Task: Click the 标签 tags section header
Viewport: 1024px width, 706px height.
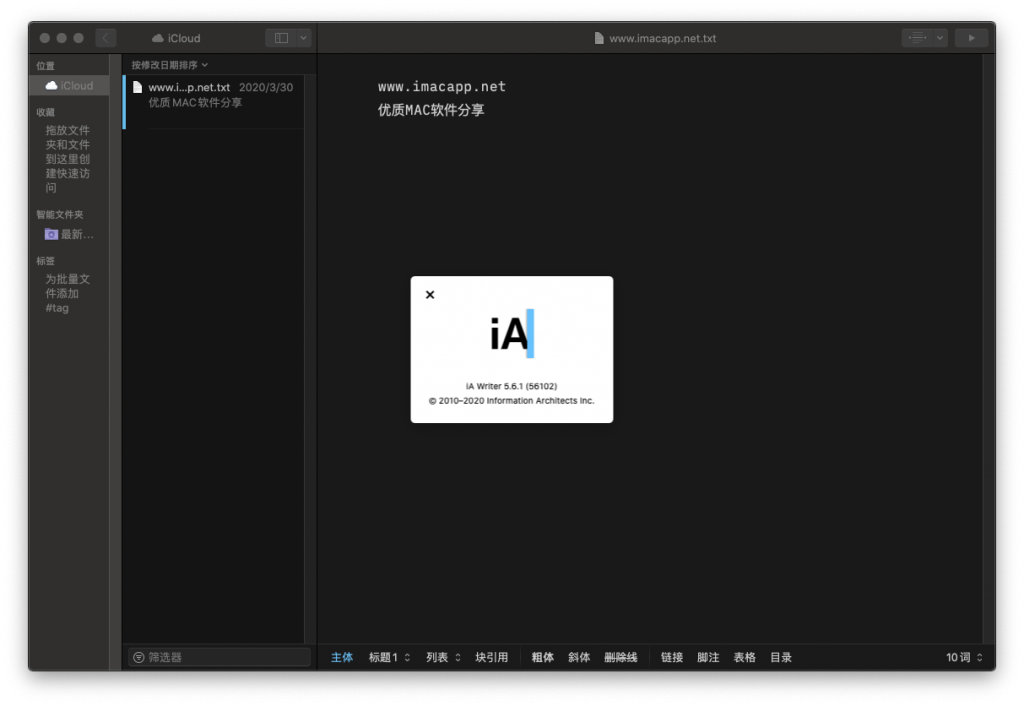Action: [46, 261]
